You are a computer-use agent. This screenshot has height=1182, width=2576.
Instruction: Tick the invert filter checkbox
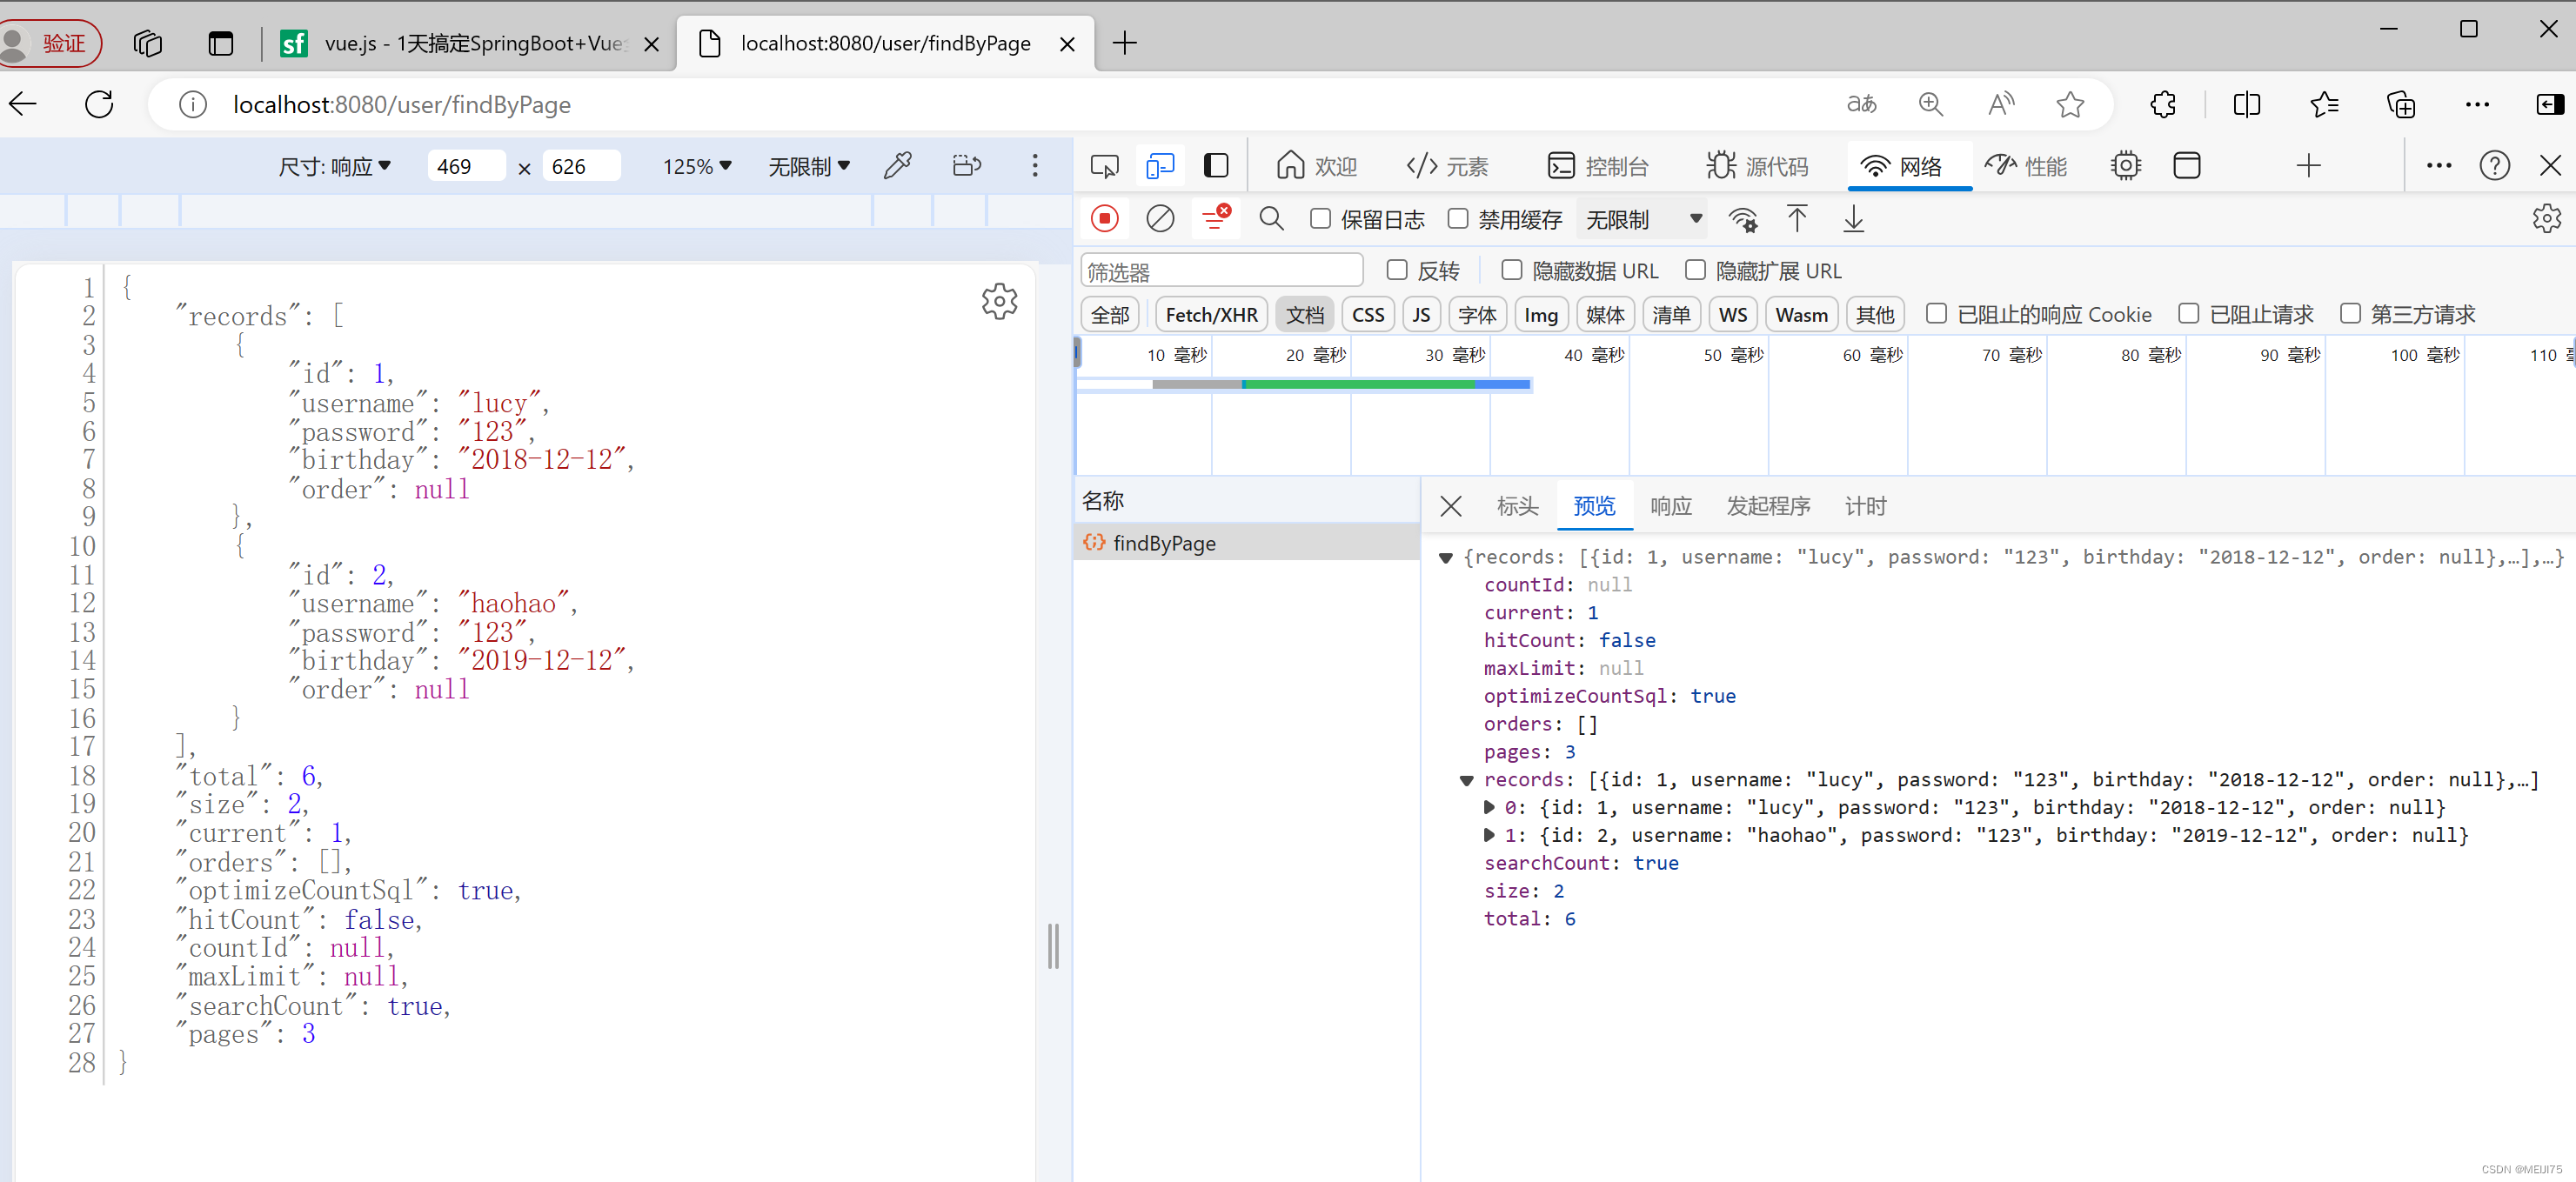click(x=1397, y=270)
